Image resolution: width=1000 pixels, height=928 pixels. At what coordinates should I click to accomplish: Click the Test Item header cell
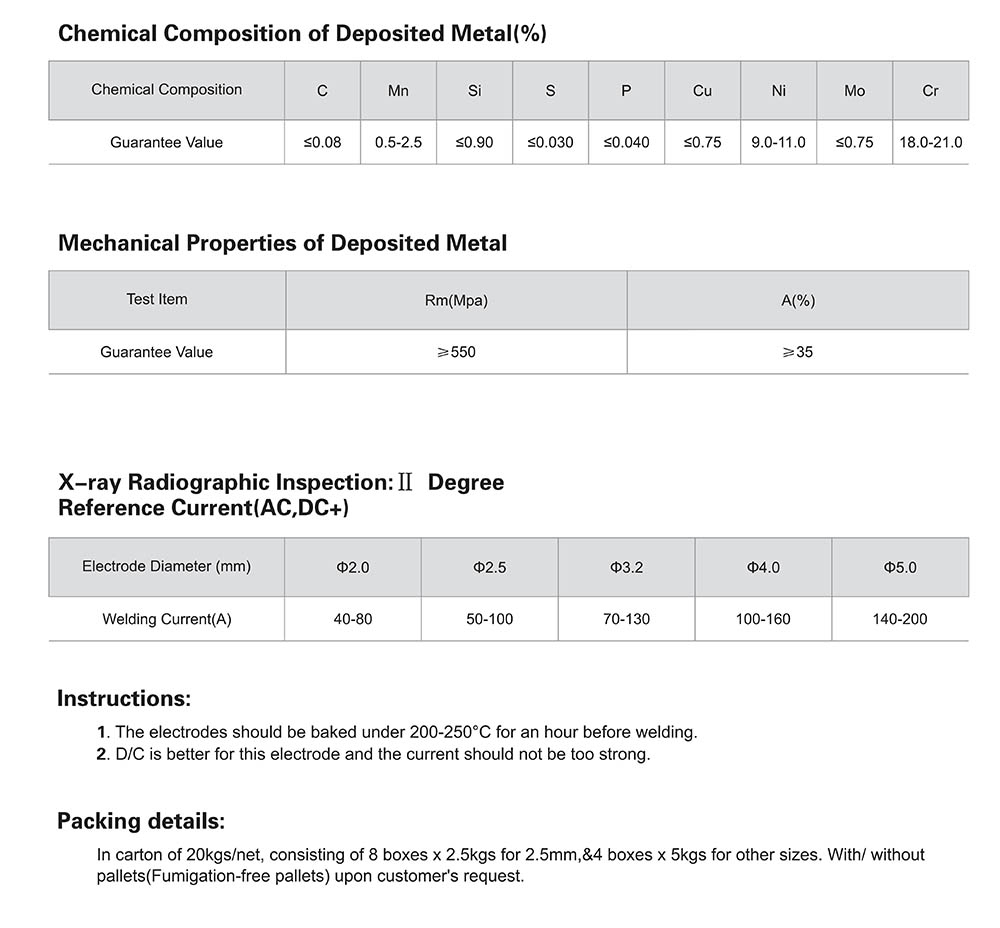click(157, 300)
